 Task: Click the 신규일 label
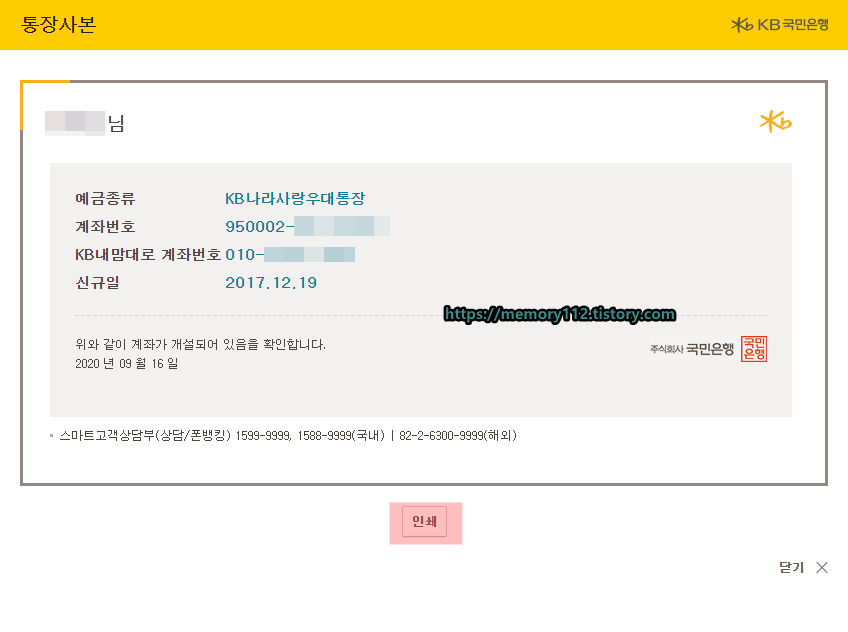97,283
